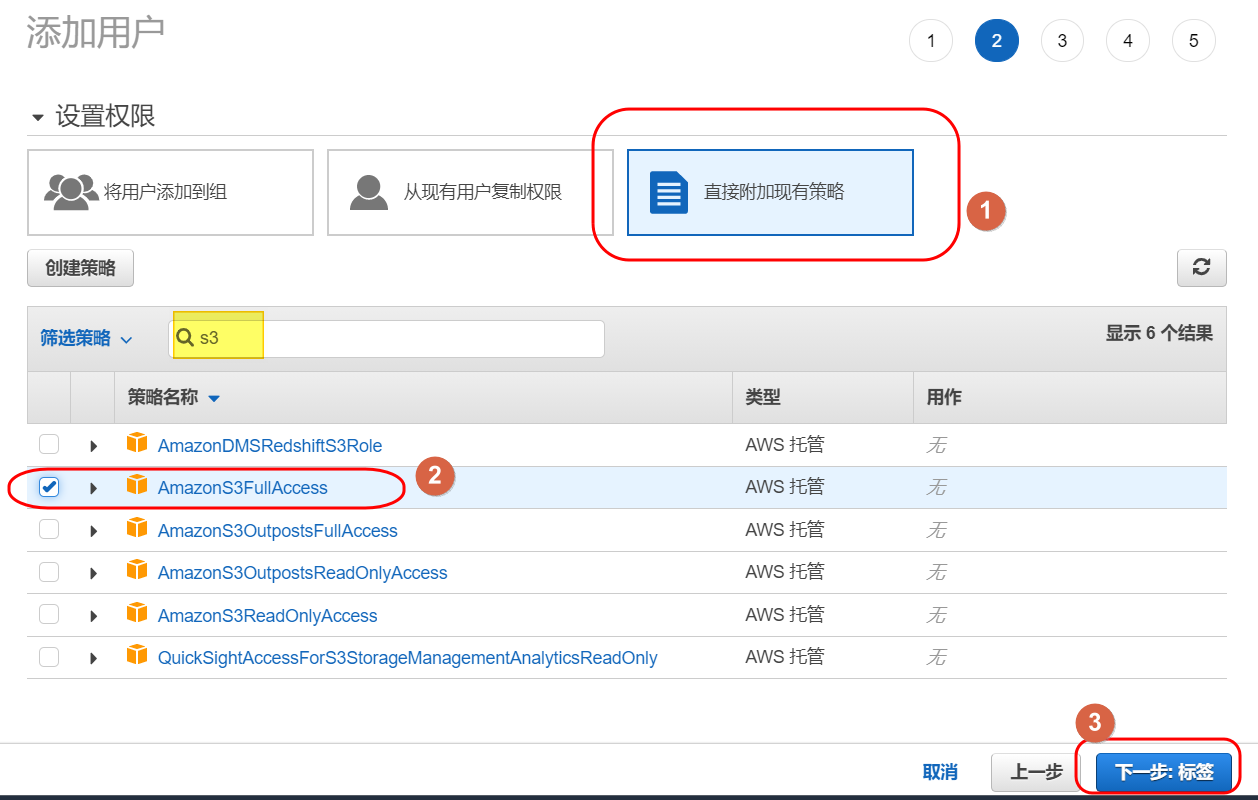Click the user group icon for 将用户添加到组
Image resolution: width=1258 pixels, height=800 pixels.
(x=71, y=191)
